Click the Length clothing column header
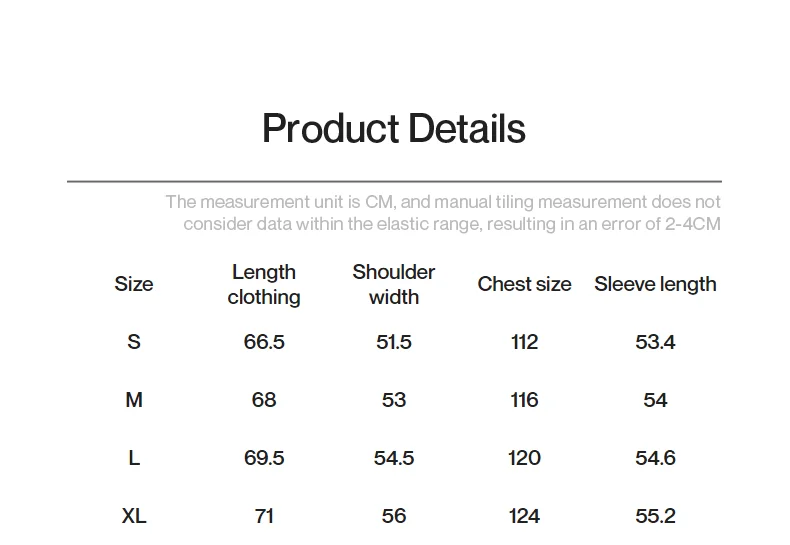Viewport: 790px width, 545px height. 264,284
